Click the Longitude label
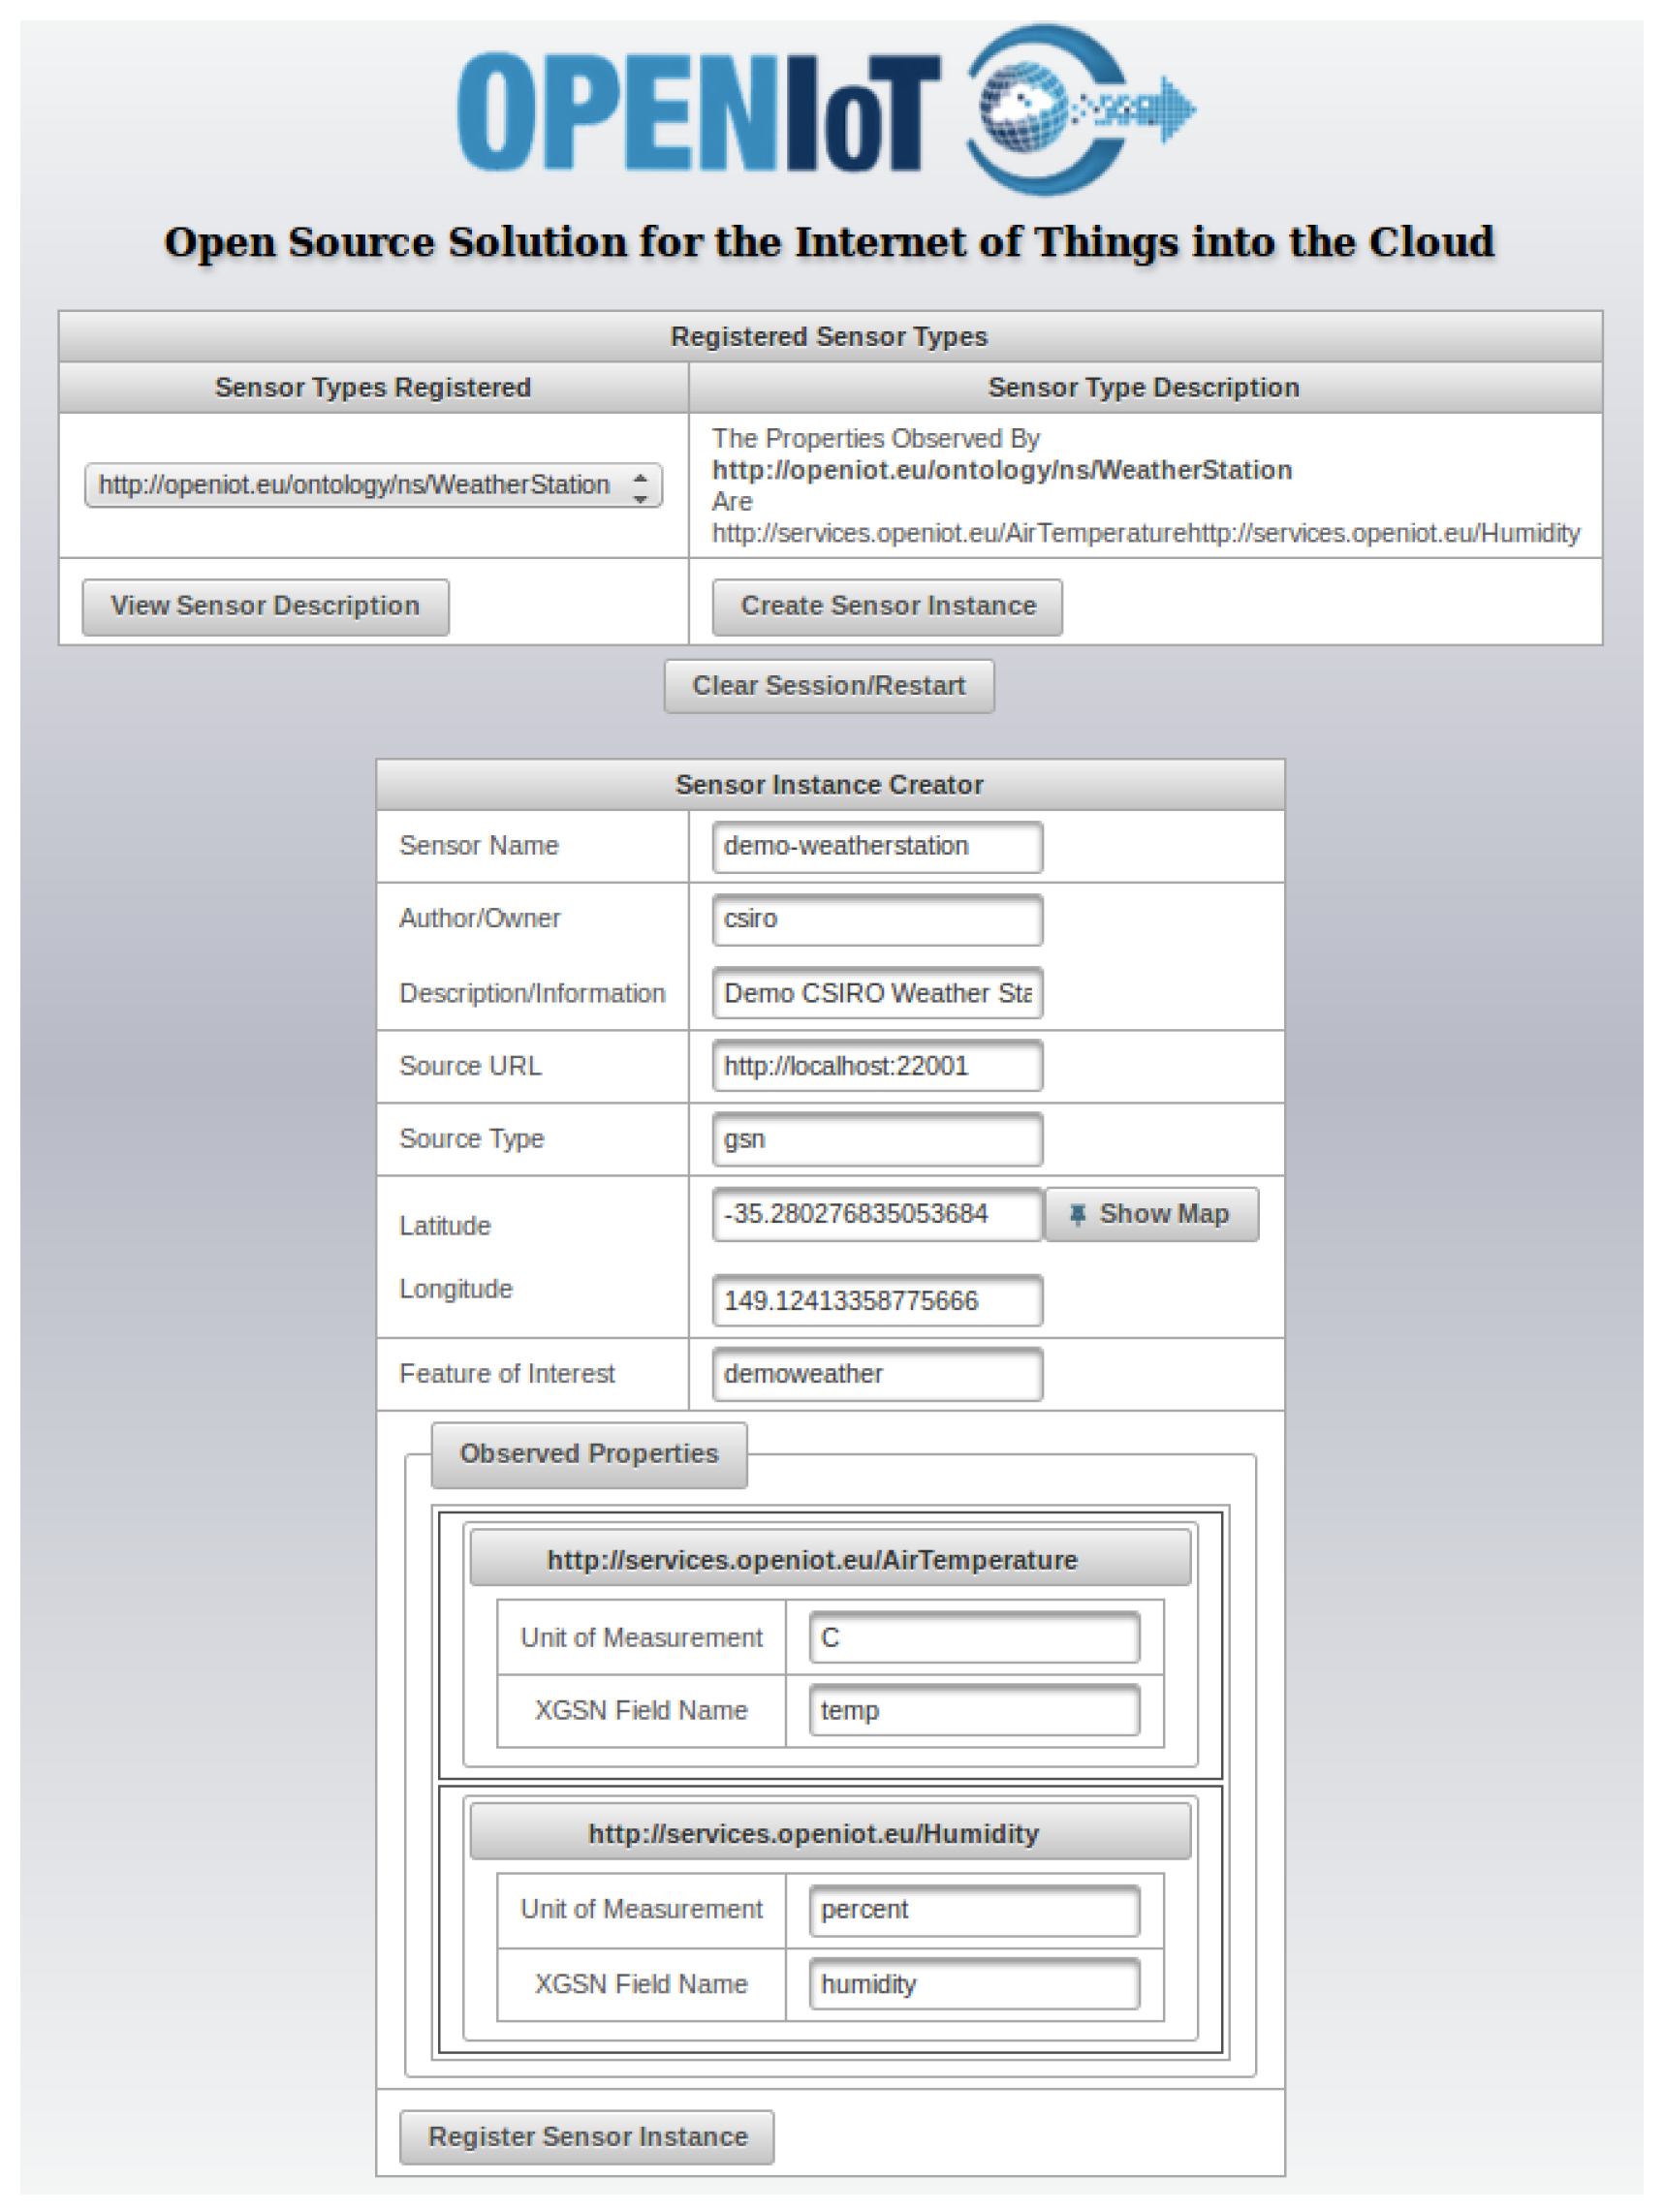1664x2212 pixels. point(456,1289)
